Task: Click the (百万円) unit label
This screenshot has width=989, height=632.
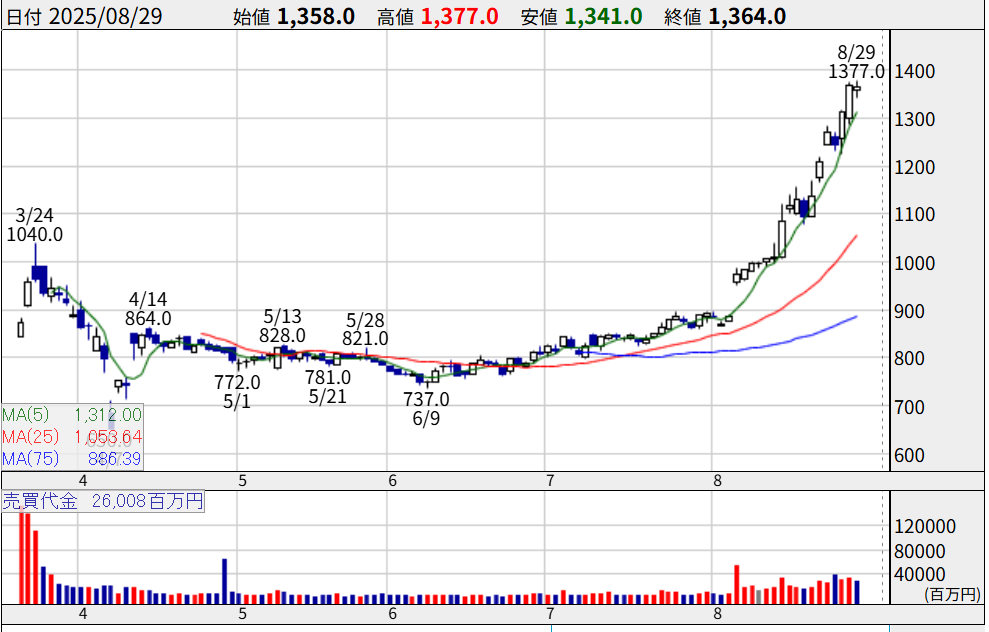Action: [x=952, y=594]
